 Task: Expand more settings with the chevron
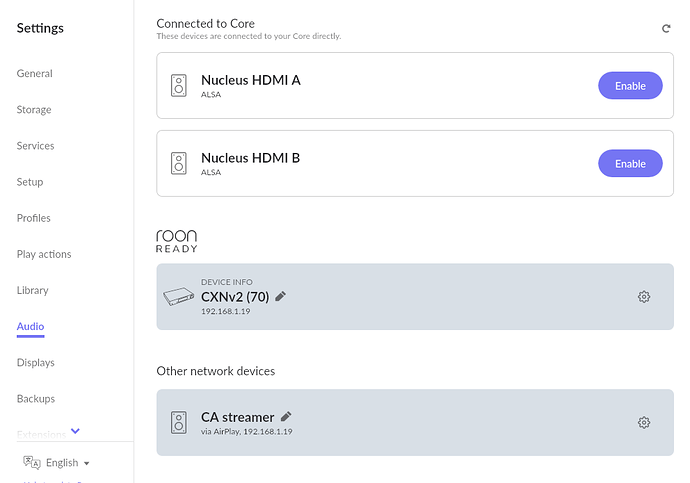(x=75, y=431)
